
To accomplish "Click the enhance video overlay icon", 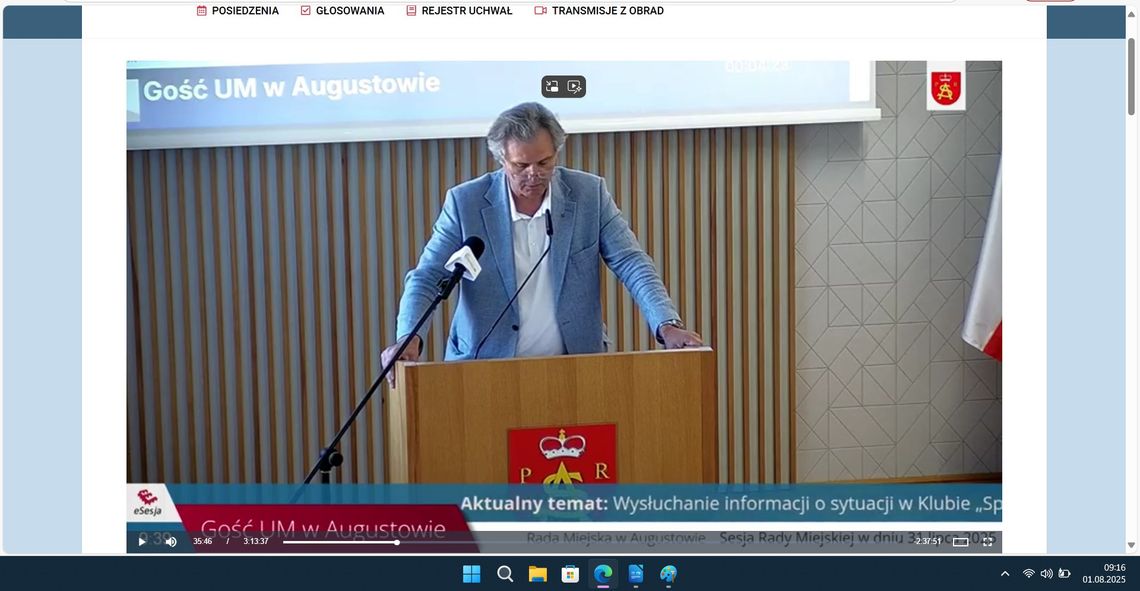I will 574,87.
